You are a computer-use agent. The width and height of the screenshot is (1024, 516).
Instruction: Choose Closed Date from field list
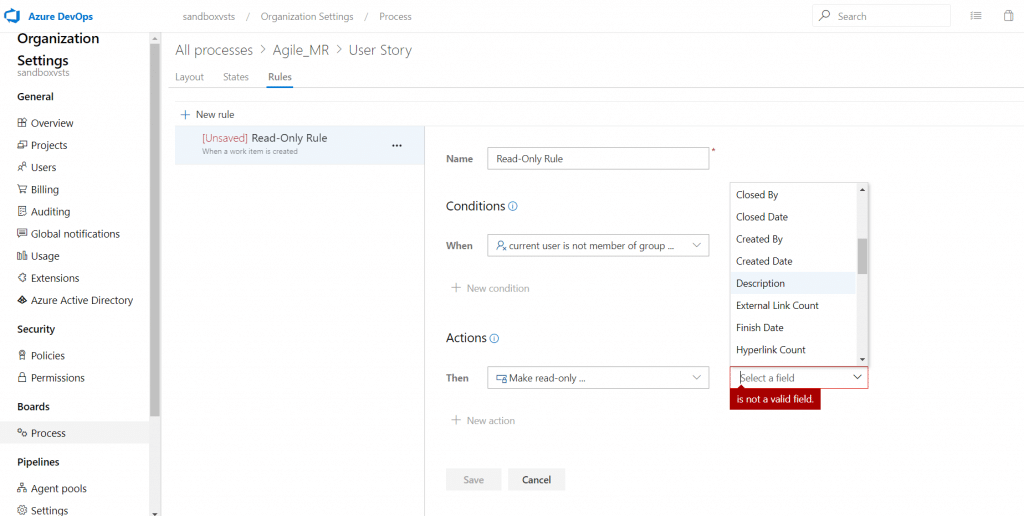[793, 217]
